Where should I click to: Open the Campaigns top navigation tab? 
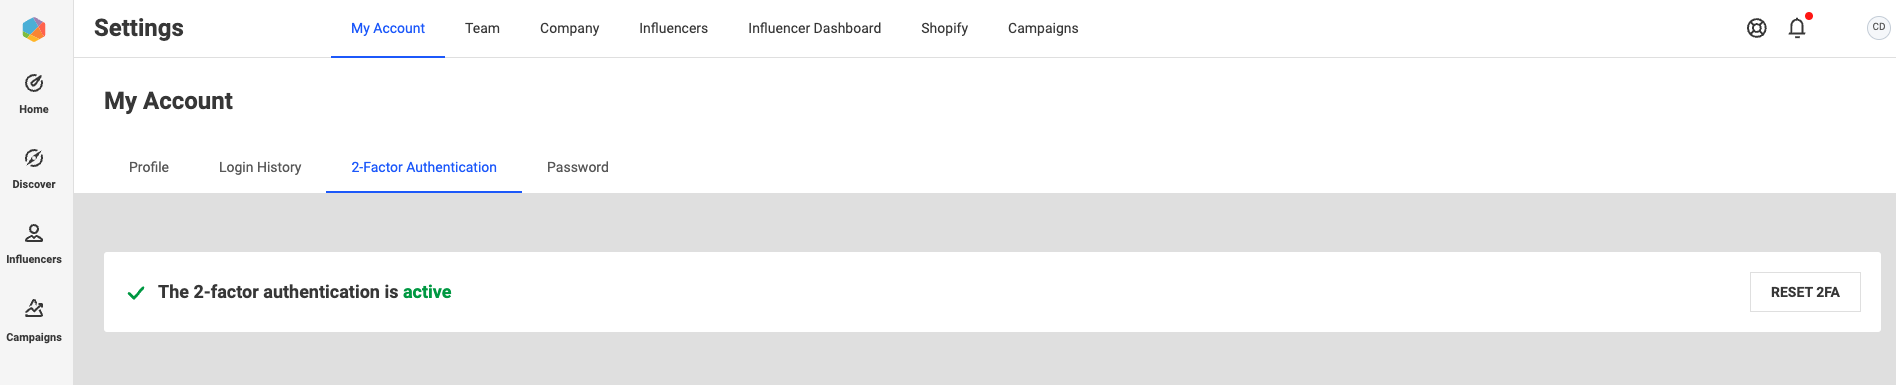pyautogui.click(x=1043, y=28)
